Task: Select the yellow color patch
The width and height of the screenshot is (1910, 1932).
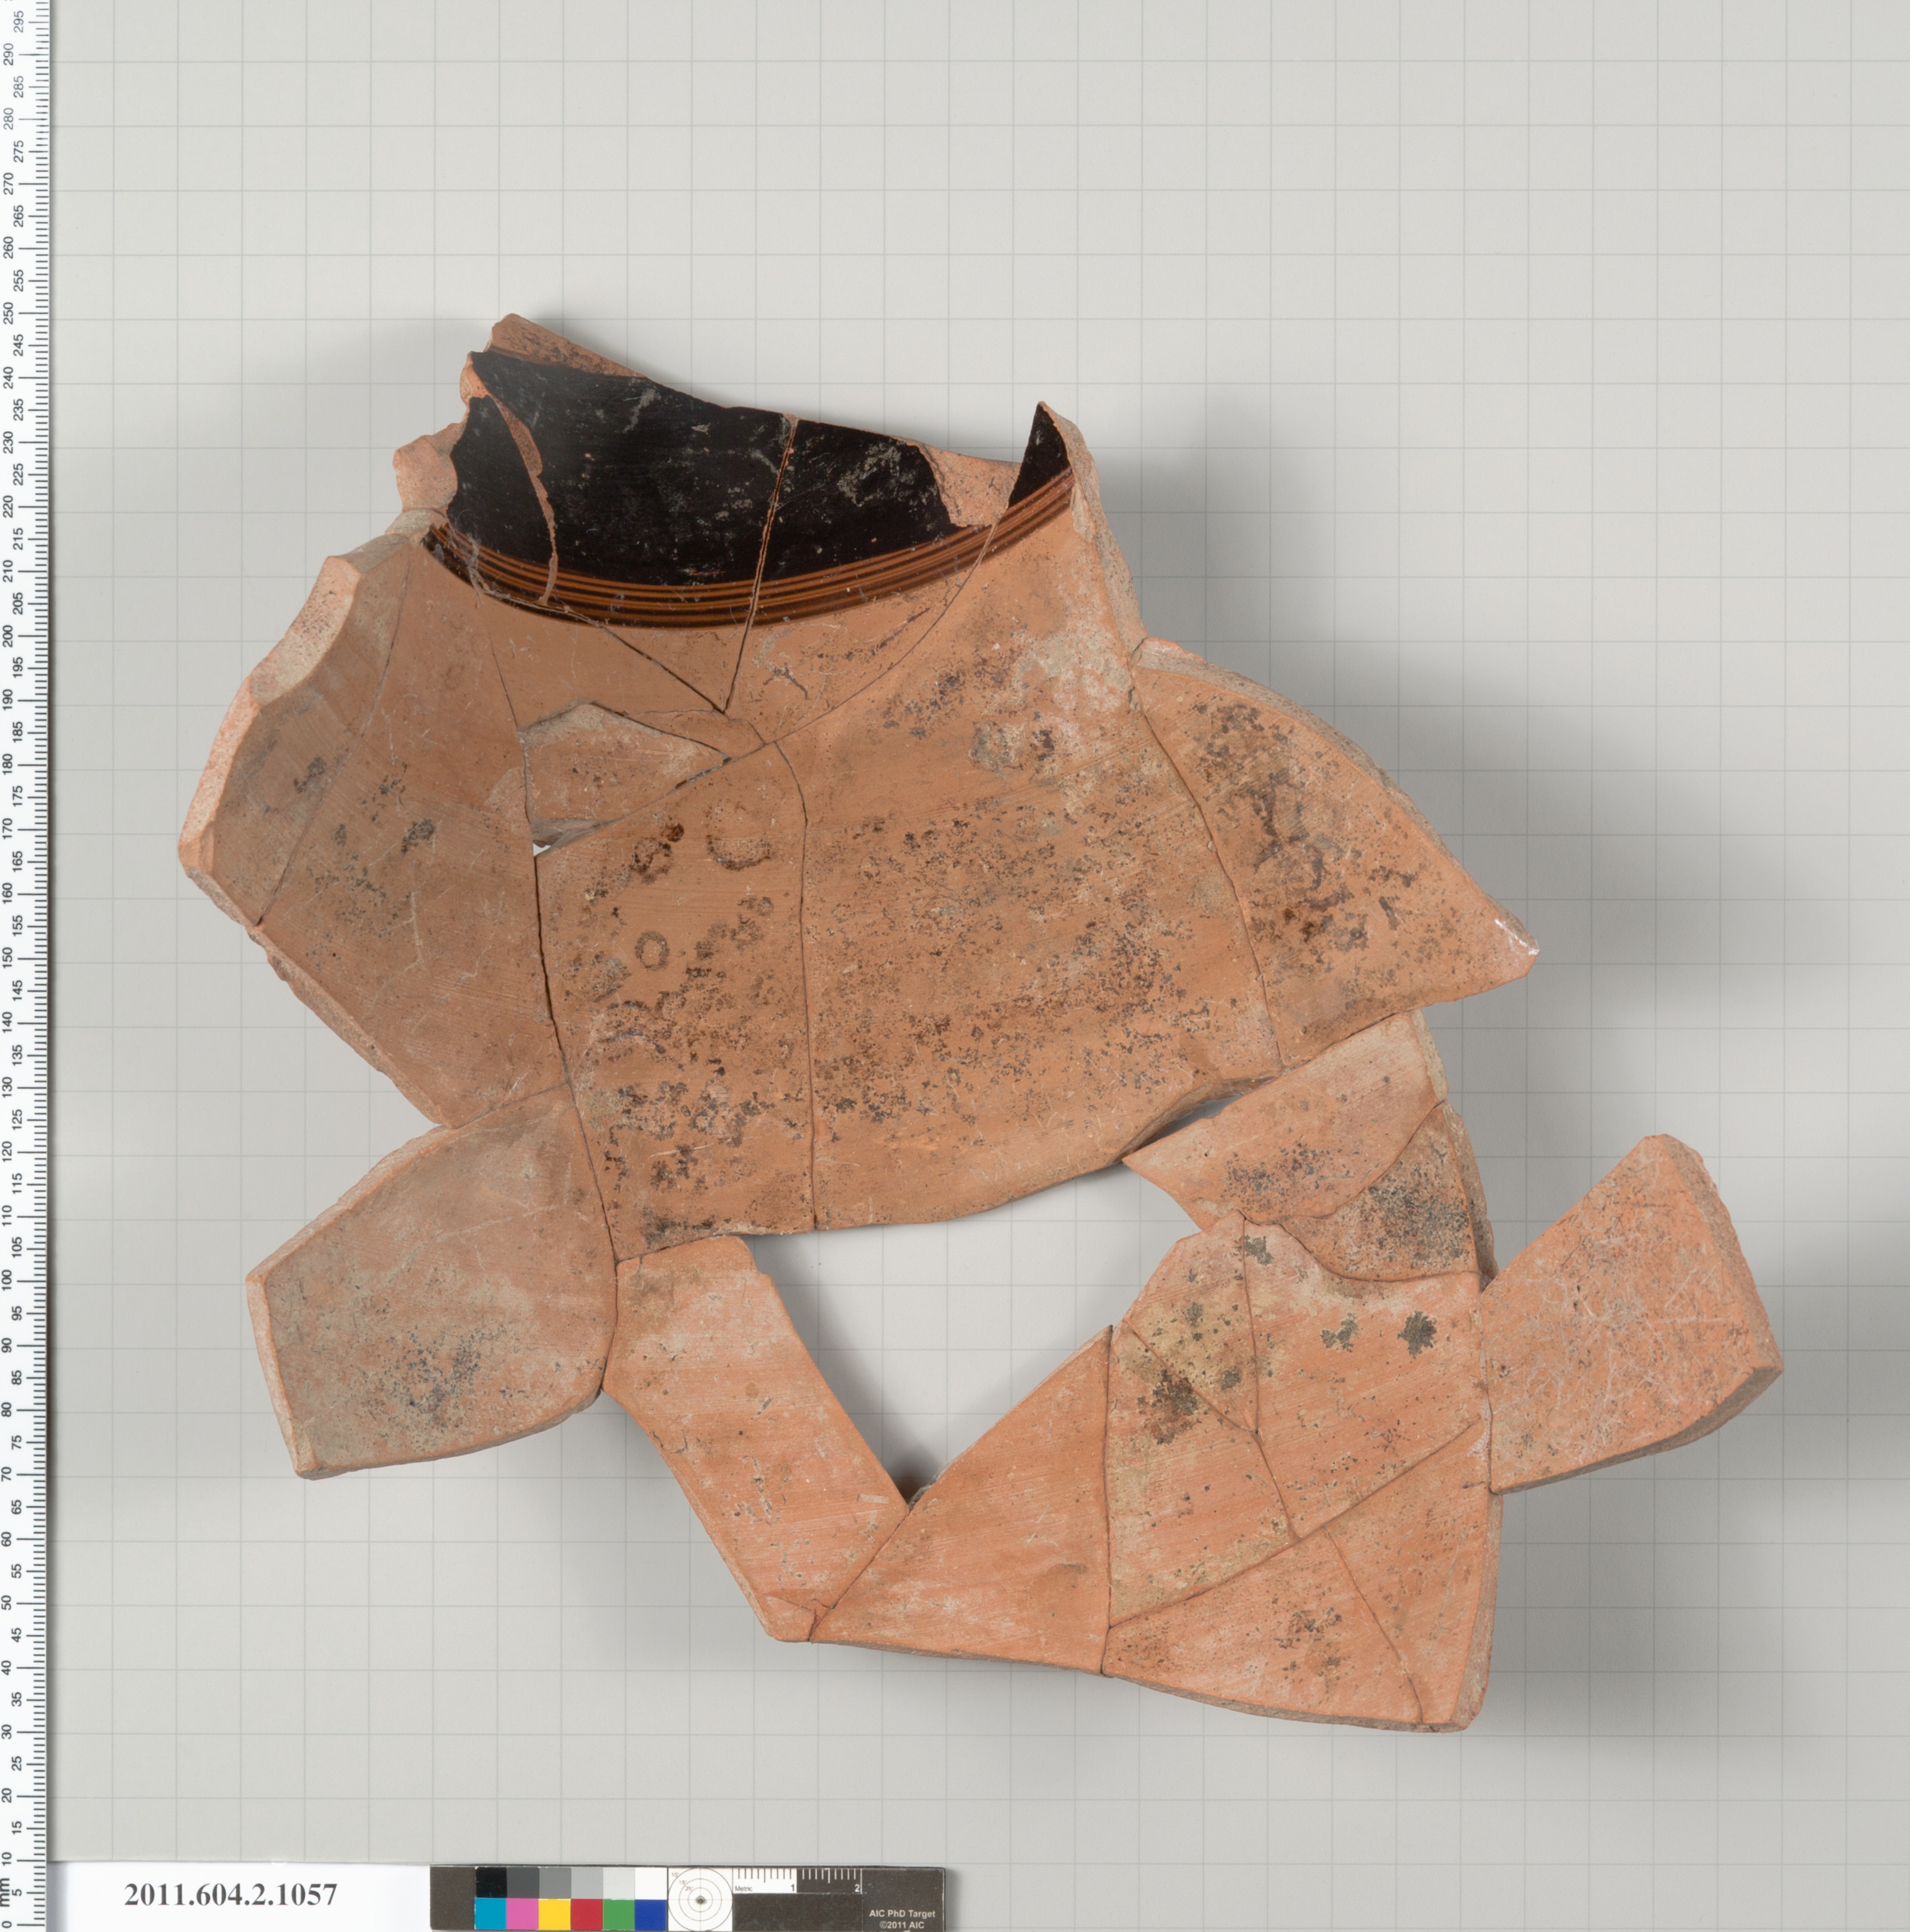Action: [554, 1914]
